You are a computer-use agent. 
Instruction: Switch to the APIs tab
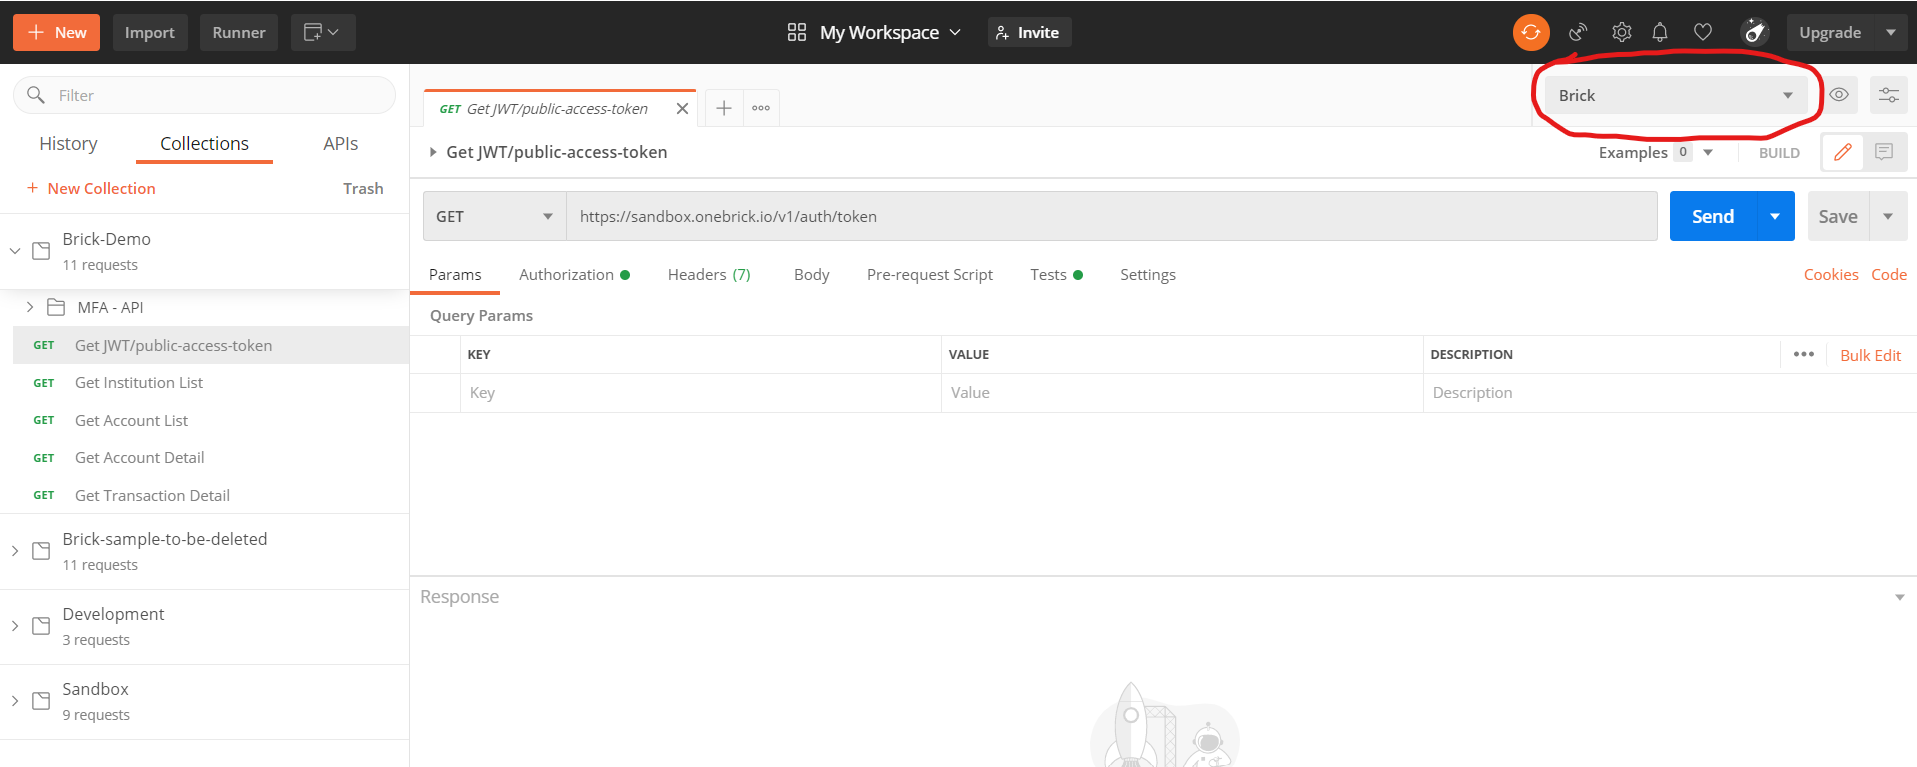coord(340,144)
